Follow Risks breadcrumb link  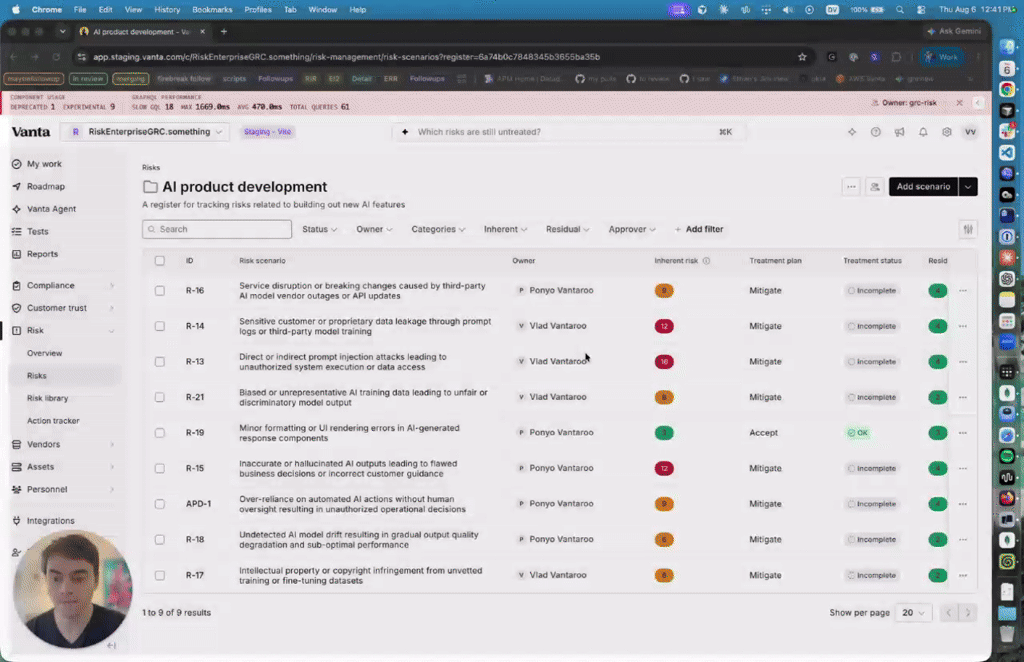[151, 168]
